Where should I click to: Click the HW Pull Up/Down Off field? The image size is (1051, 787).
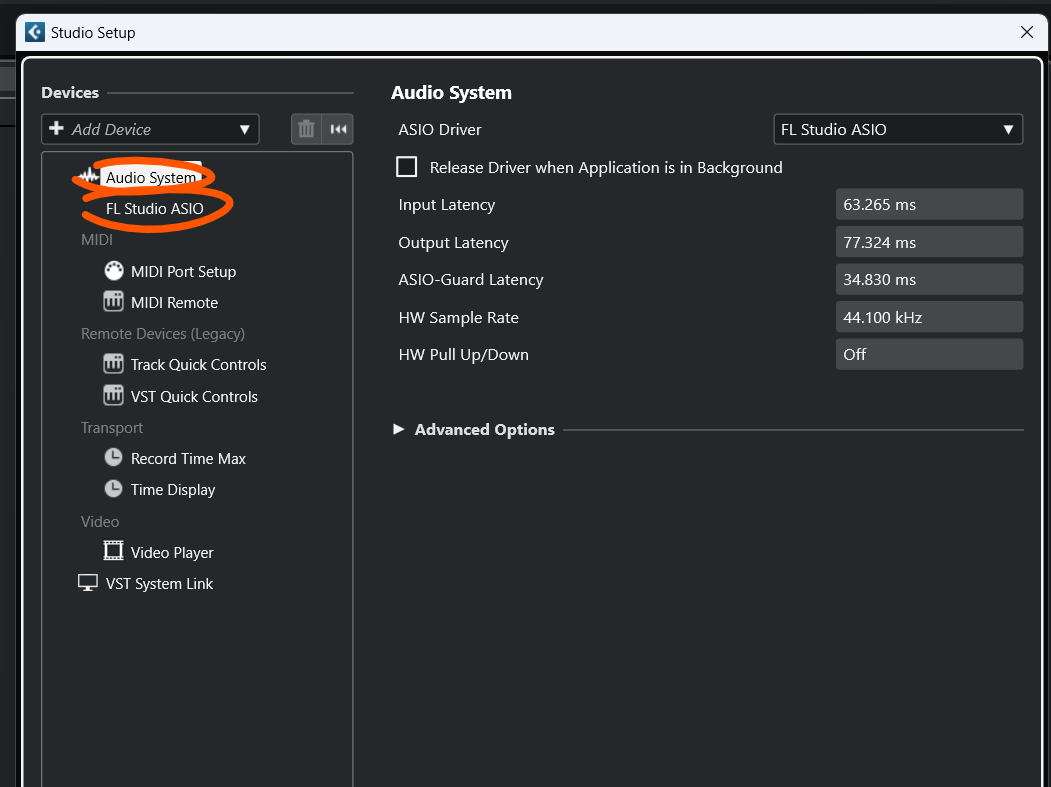[929, 354]
